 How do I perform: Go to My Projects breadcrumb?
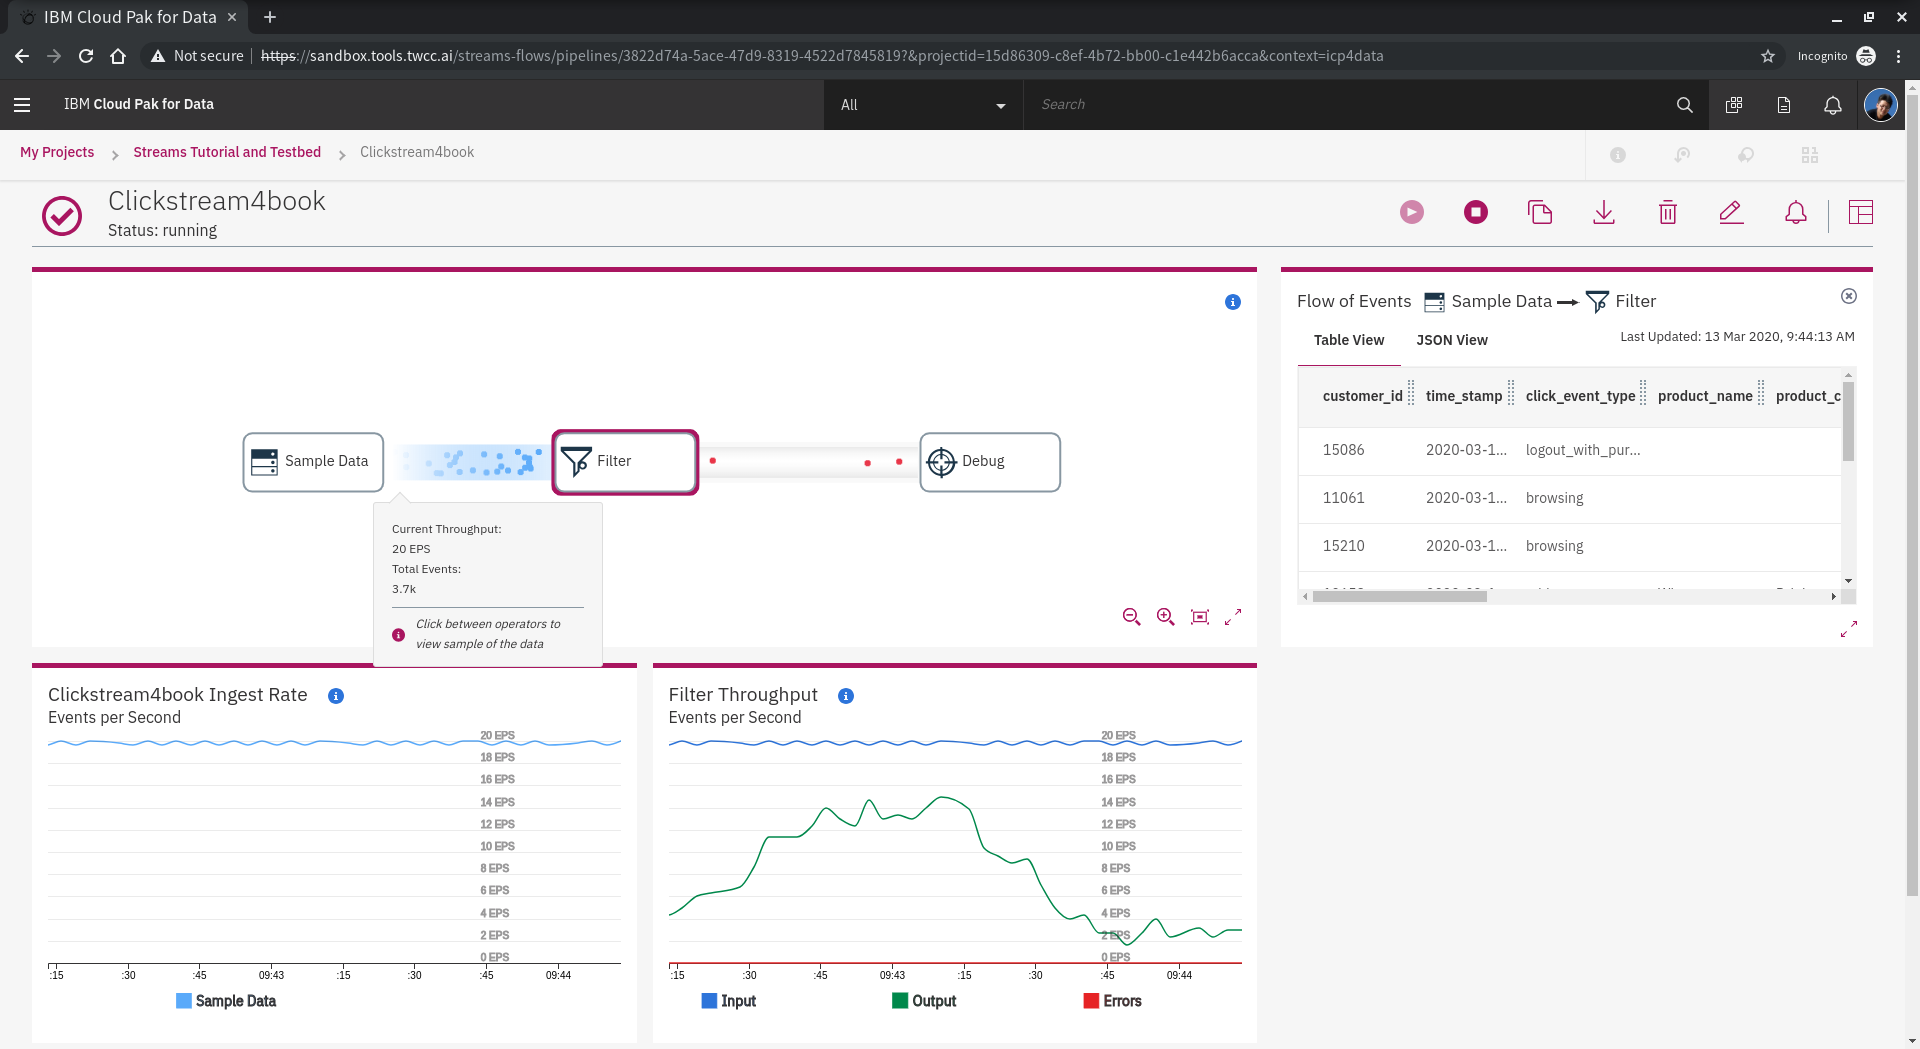57,152
